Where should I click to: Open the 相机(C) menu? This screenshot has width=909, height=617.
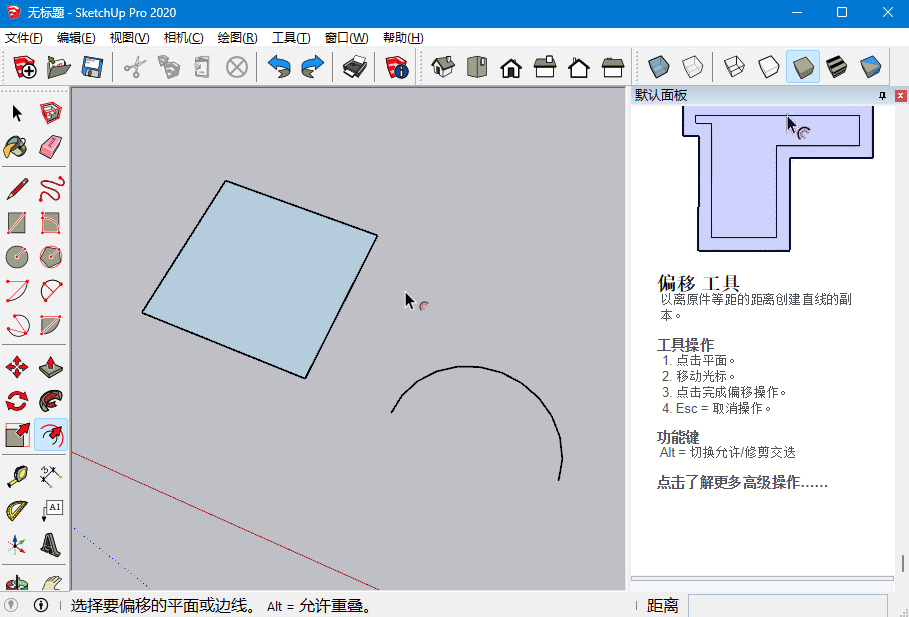183,38
